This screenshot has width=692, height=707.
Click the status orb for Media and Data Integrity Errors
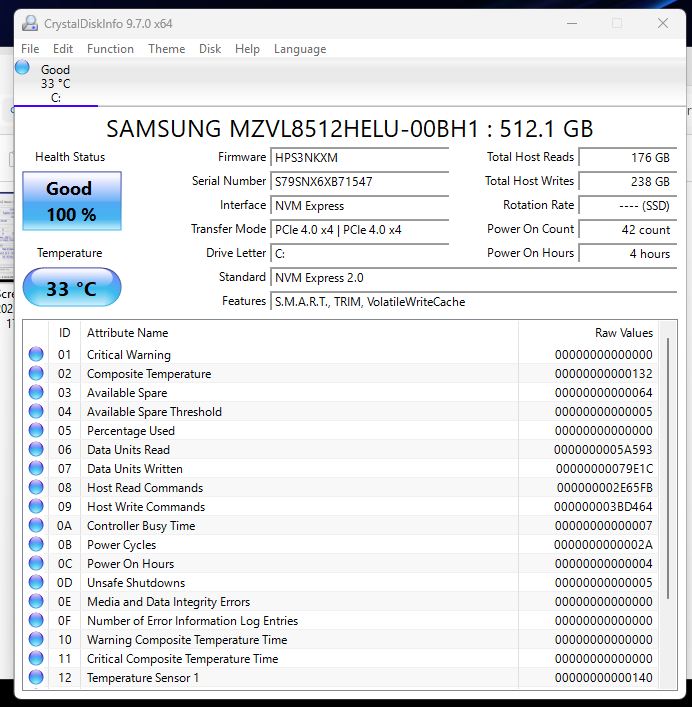(x=36, y=601)
